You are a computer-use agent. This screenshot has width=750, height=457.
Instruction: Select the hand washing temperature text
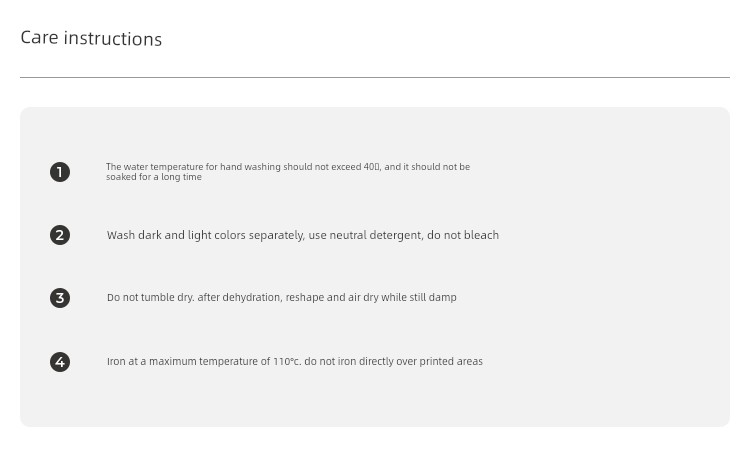click(288, 171)
